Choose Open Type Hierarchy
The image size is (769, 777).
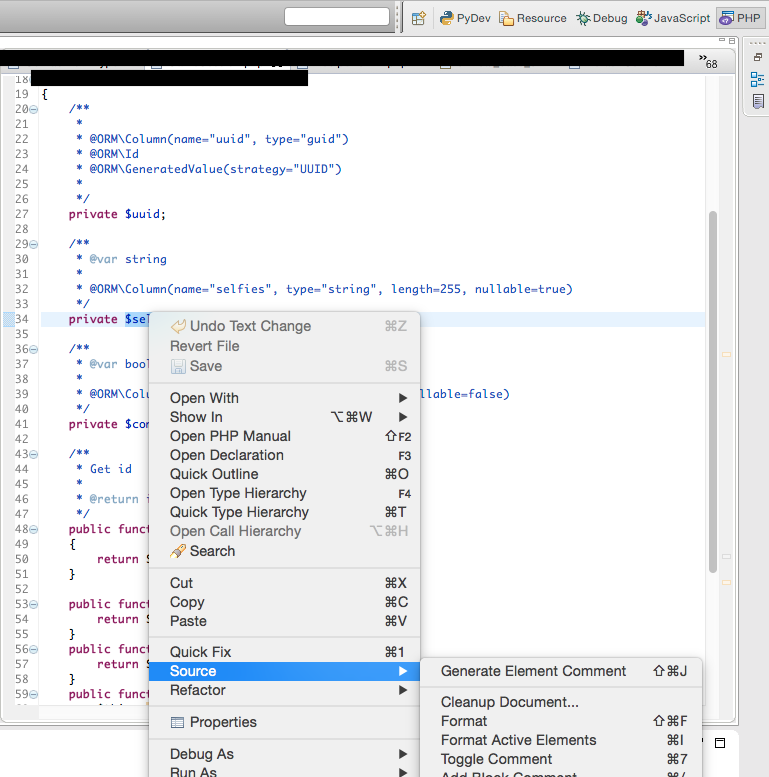pos(284,493)
